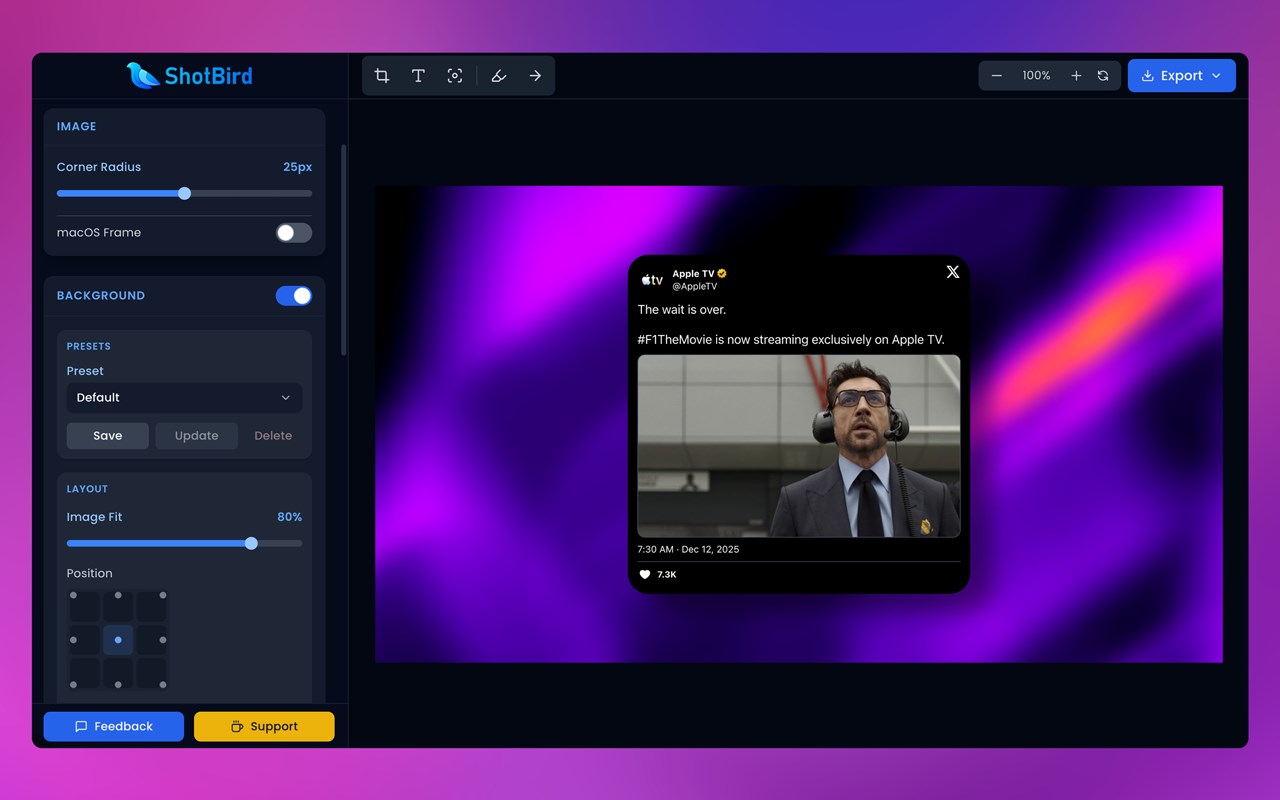Select the Crop tool
The image size is (1280, 800).
click(382, 76)
